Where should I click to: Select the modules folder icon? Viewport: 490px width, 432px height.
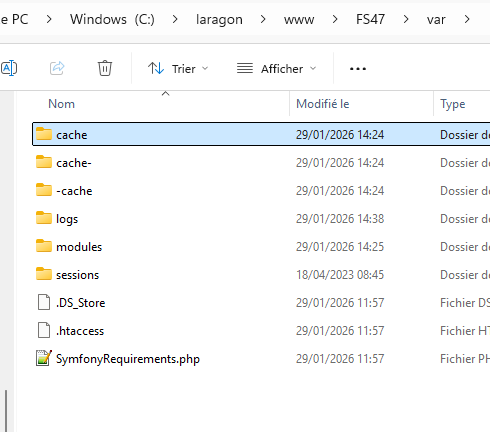pos(44,246)
